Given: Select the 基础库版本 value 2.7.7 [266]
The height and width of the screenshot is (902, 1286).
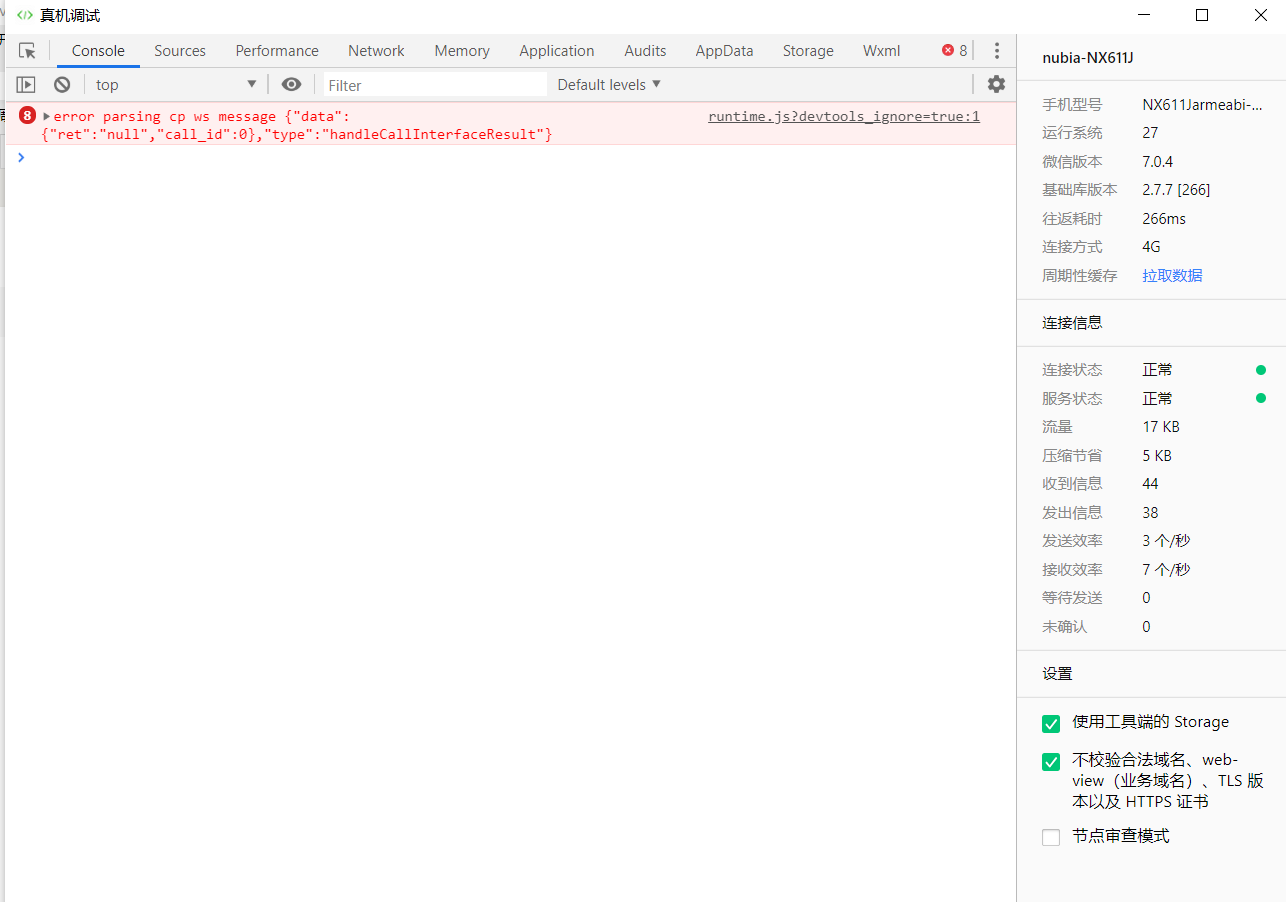Looking at the screenshot, I should click(x=1177, y=189).
